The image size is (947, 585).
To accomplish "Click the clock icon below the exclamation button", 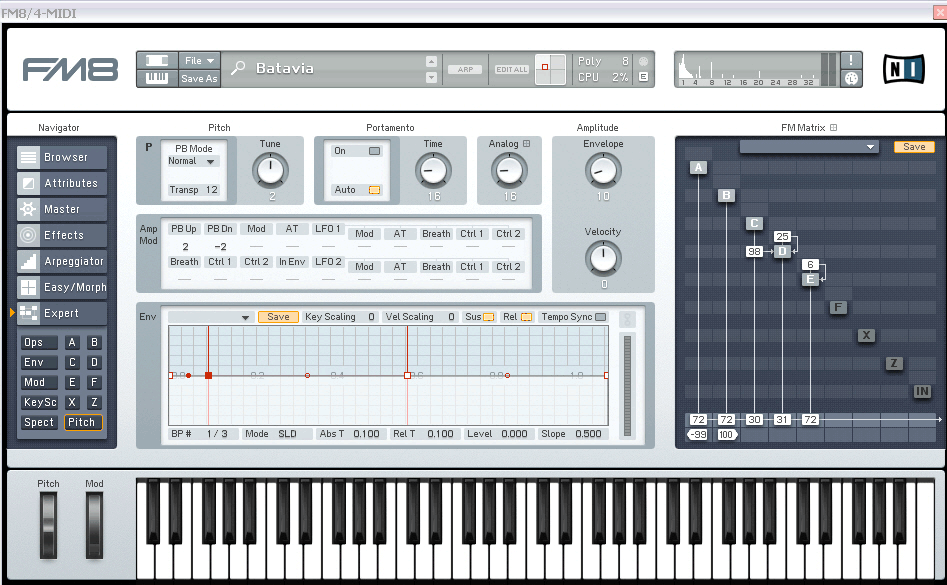I will 851,78.
